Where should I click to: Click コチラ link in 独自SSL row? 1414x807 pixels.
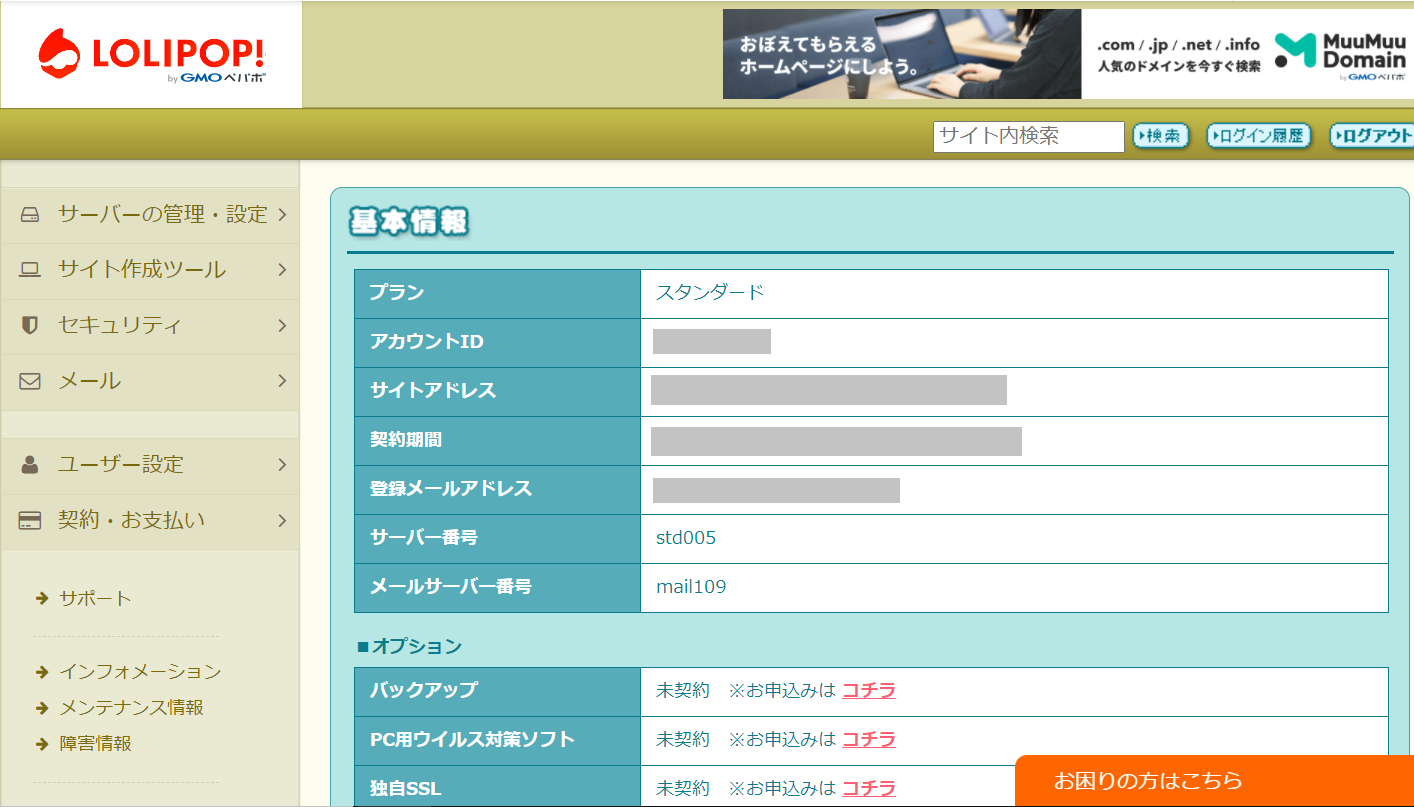tap(869, 788)
